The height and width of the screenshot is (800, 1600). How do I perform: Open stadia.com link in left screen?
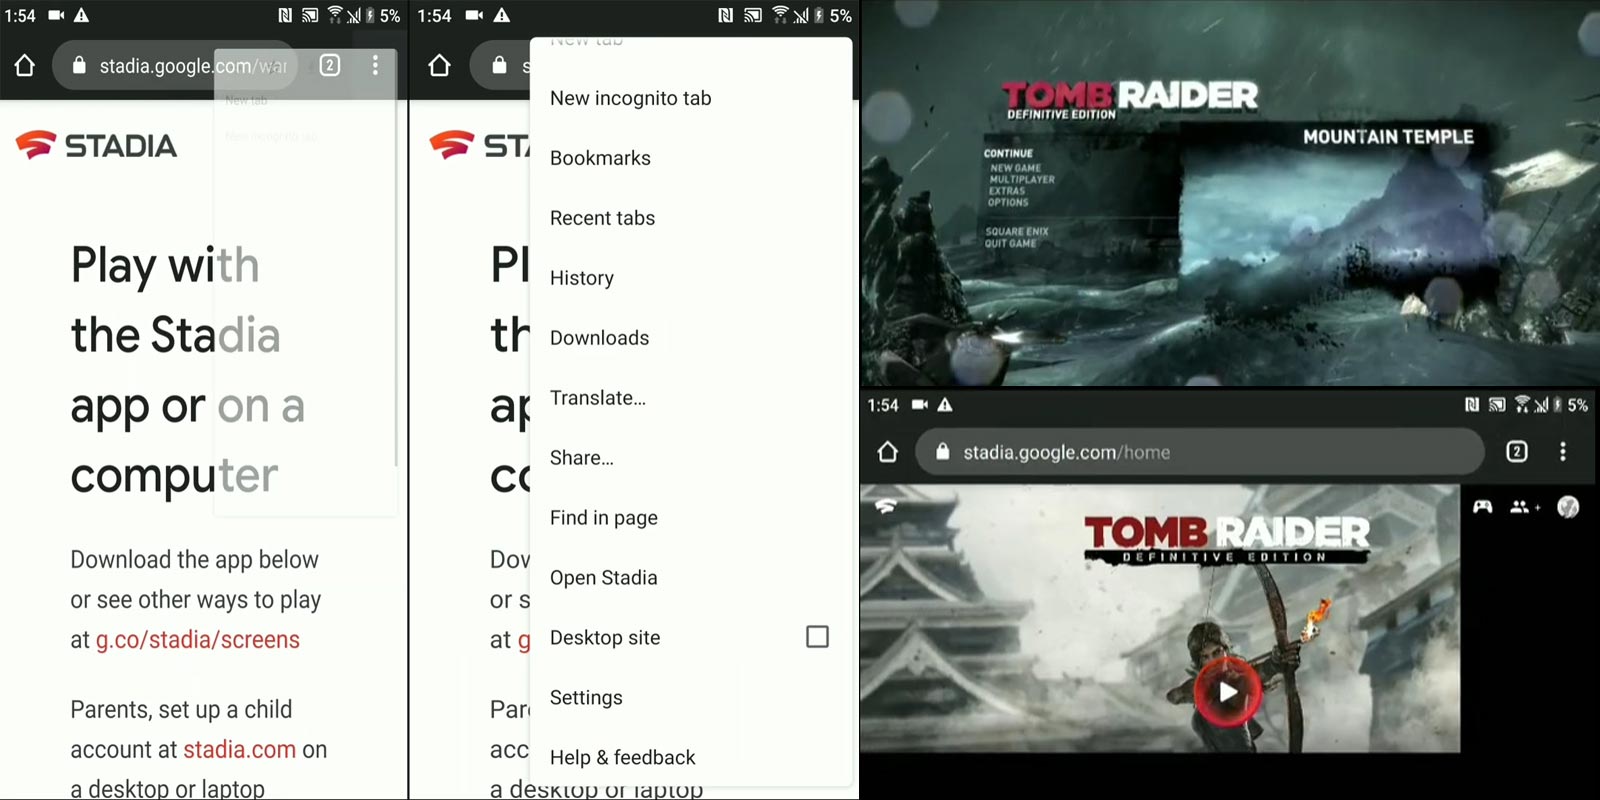pyautogui.click(x=239, y=750)
